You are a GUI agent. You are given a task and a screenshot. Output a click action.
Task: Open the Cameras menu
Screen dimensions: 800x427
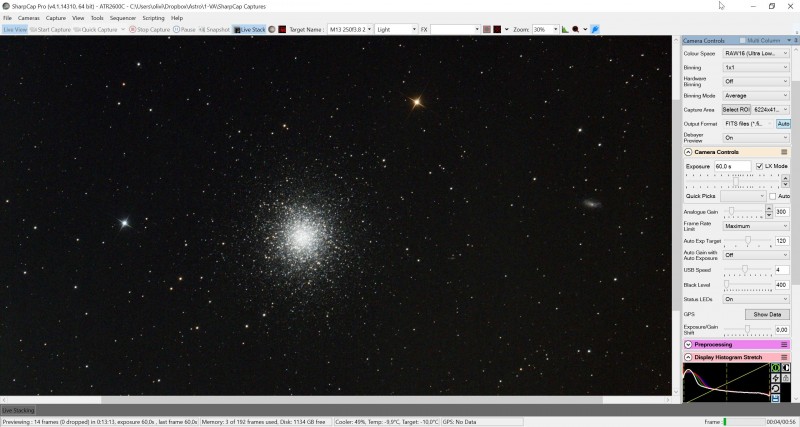(29, 18)
